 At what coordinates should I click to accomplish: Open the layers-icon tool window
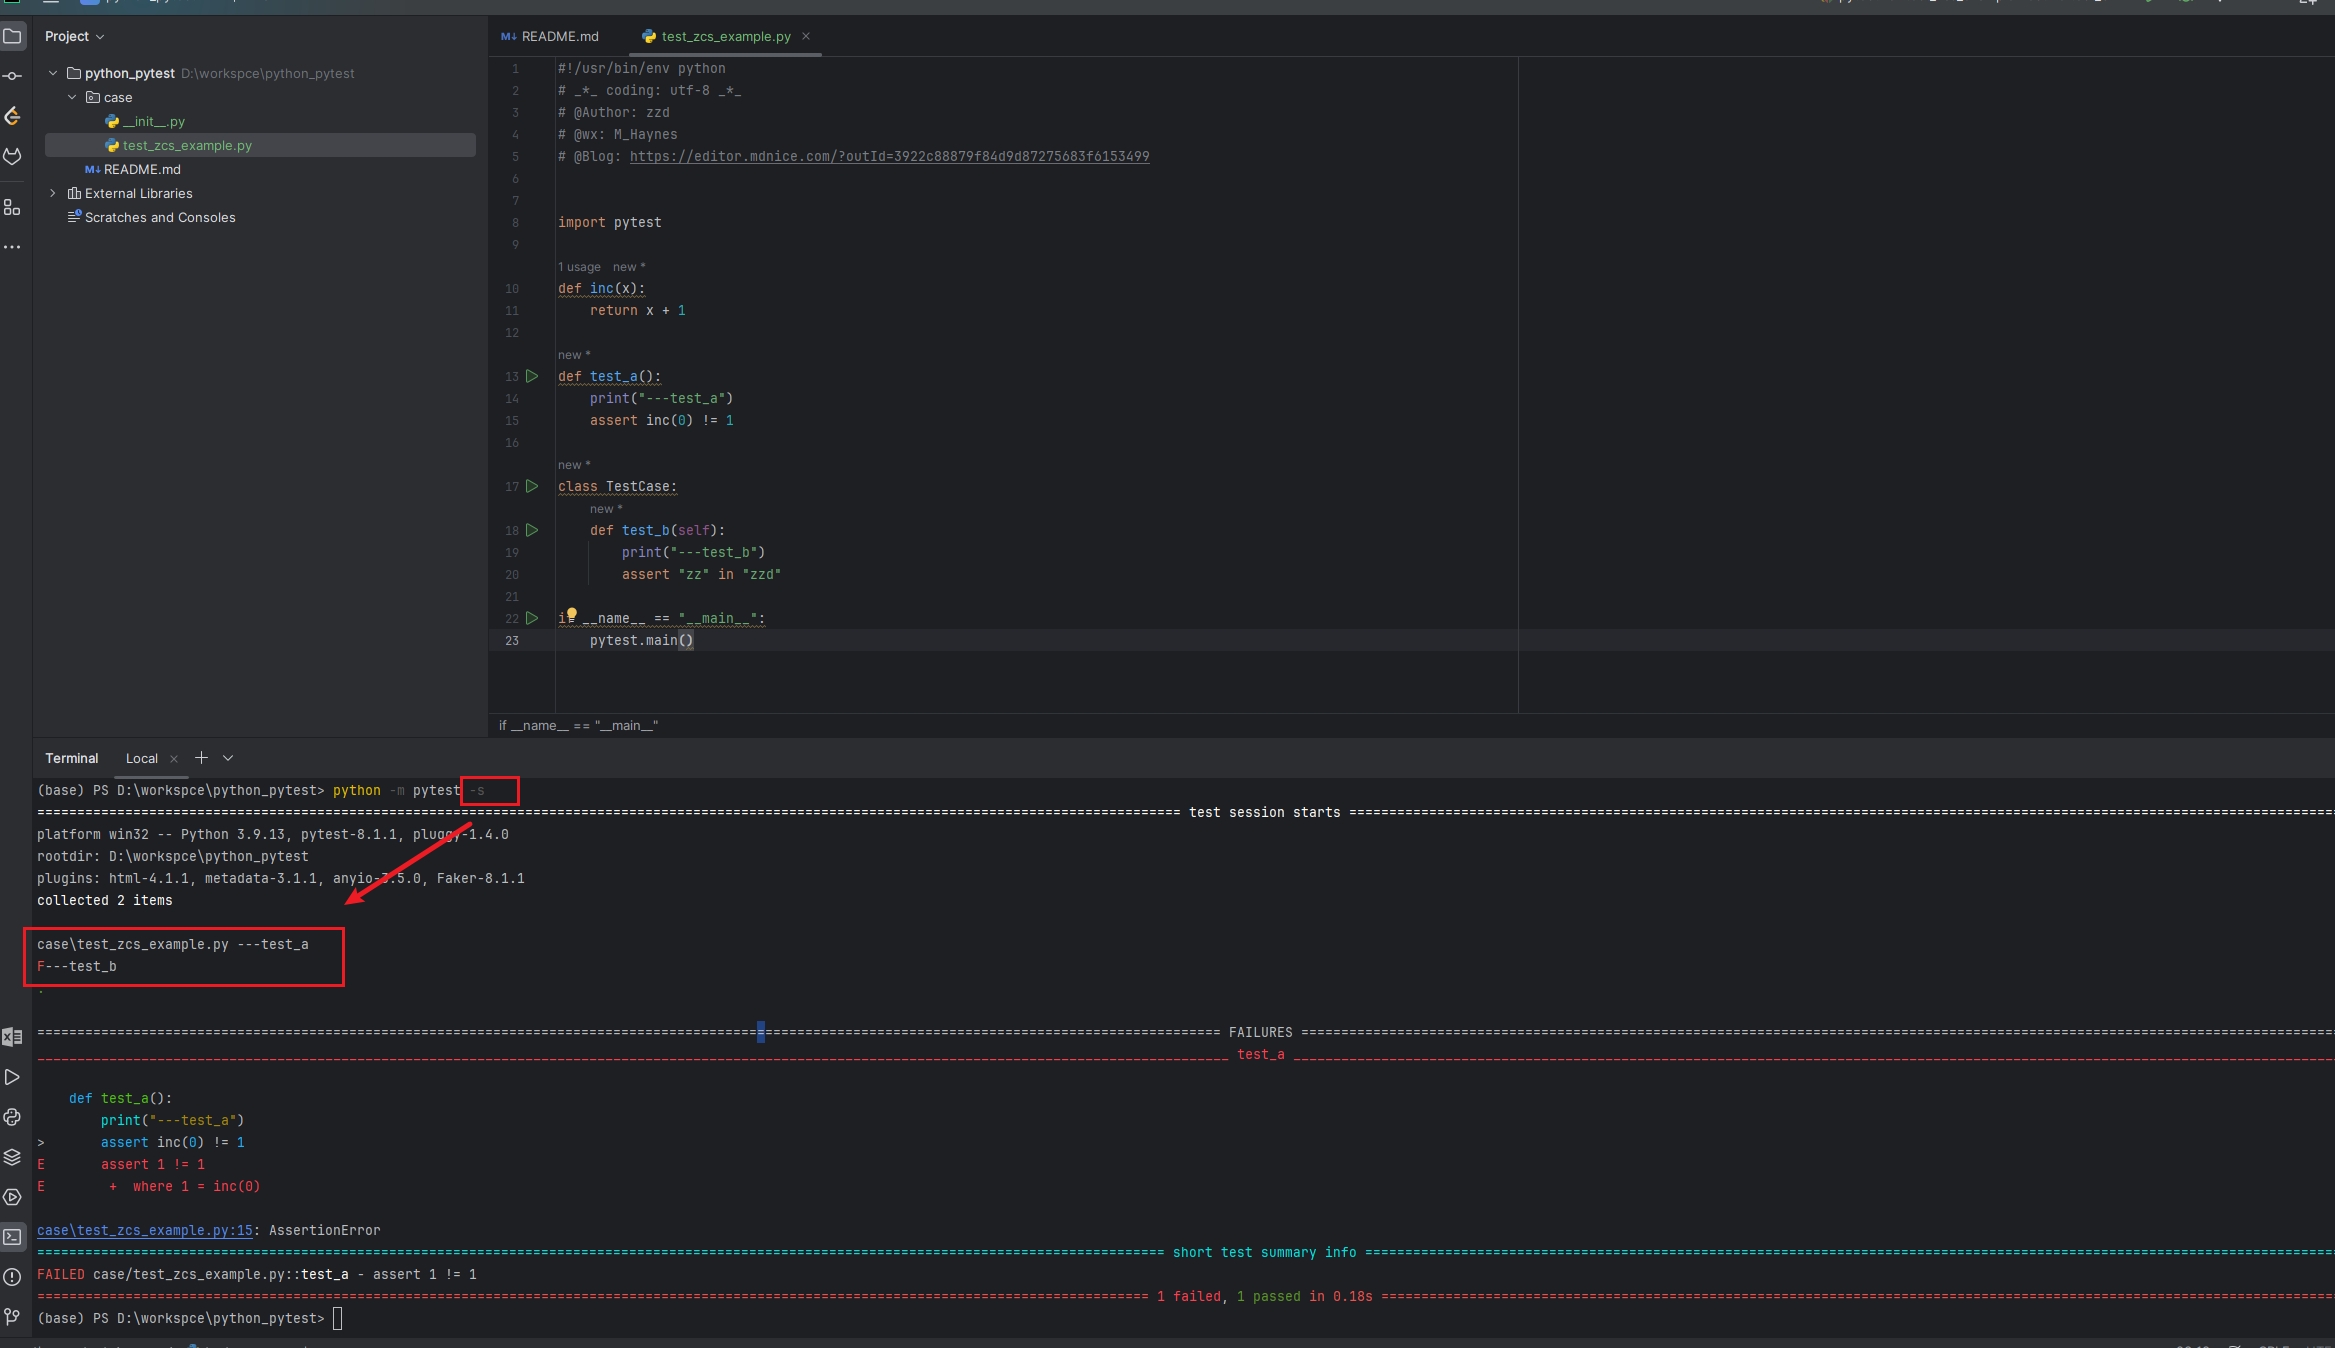(x=12, y=1157)
